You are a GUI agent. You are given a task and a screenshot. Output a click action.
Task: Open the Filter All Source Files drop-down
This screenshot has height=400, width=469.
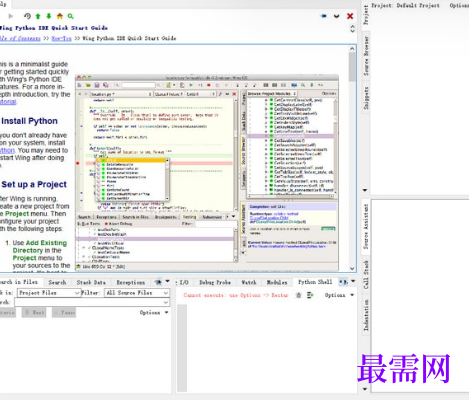pyautogui.click(x=137, y=293)
